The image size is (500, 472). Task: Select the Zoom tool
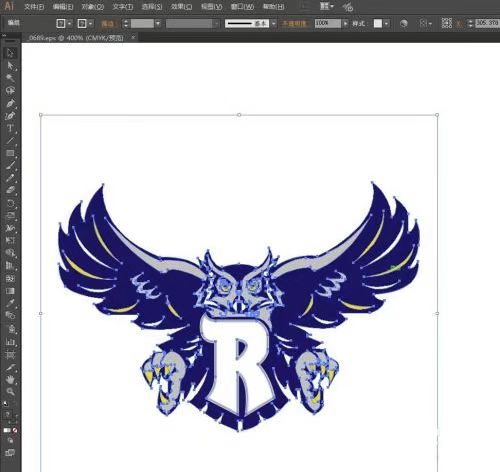10,392
